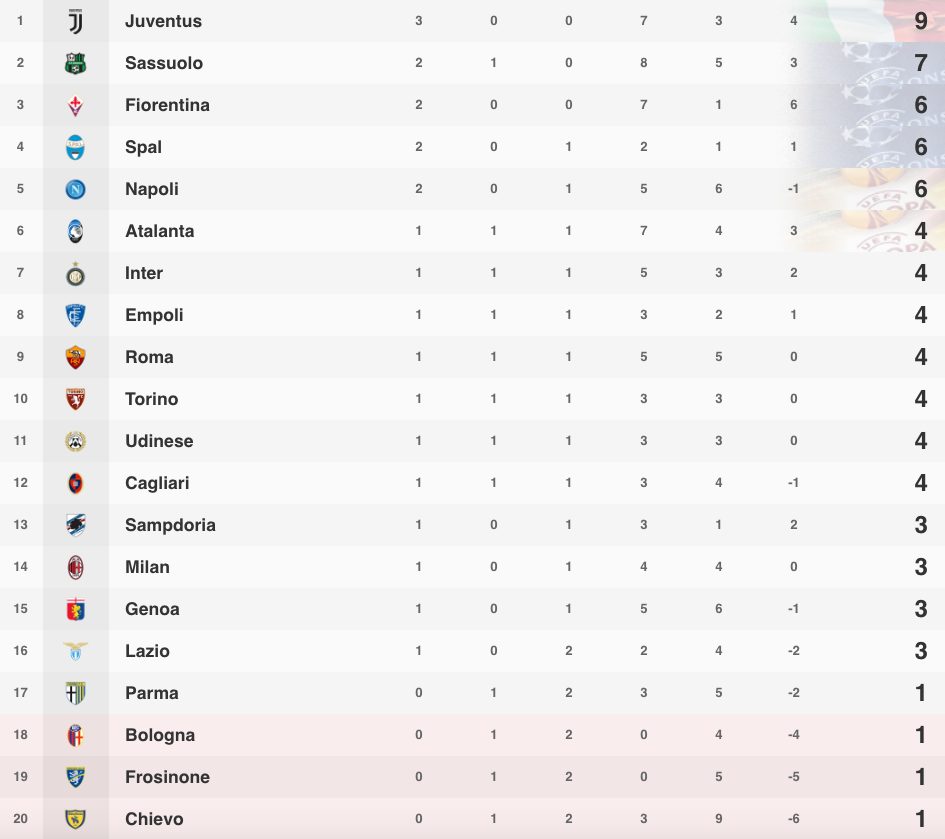945x839 pixels.
Task: Click the Genoa club crest
Action: [75, 609]
